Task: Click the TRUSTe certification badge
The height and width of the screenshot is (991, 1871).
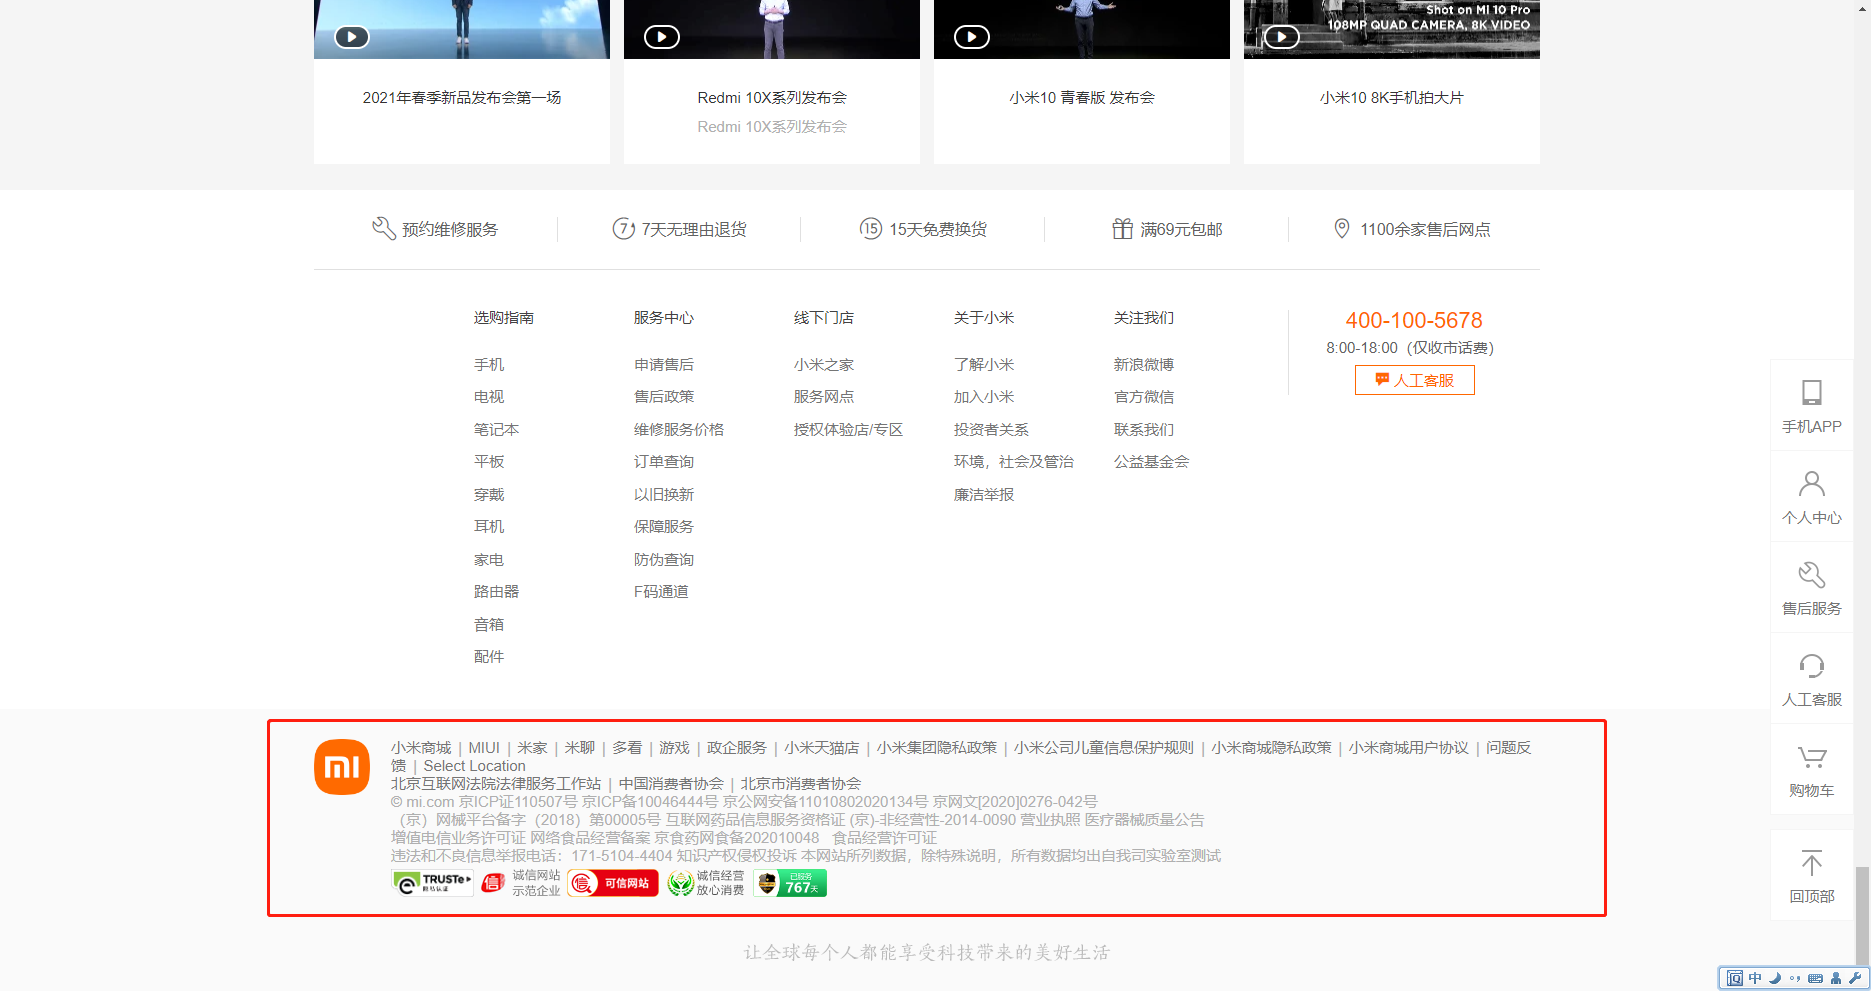Action: click(432, 883)
